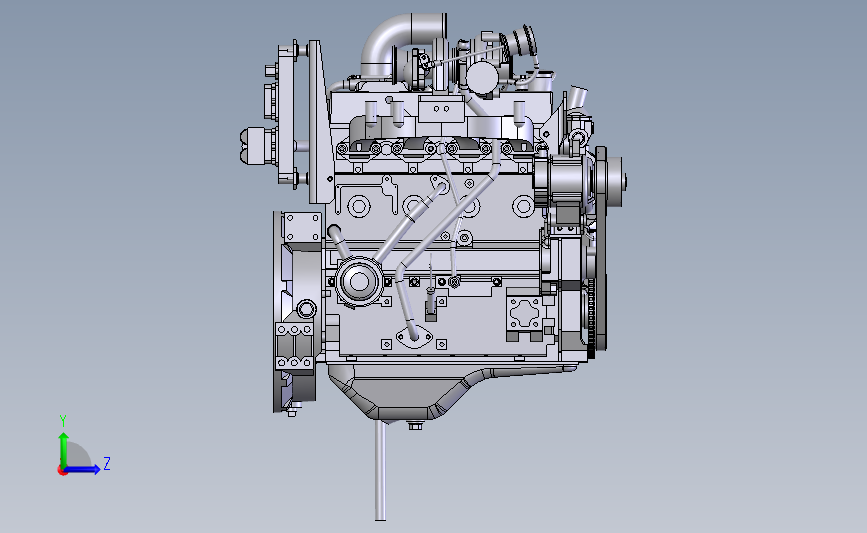Select the round oil filter housing on the block
867x533 pixels.
[x=359, y=281]
